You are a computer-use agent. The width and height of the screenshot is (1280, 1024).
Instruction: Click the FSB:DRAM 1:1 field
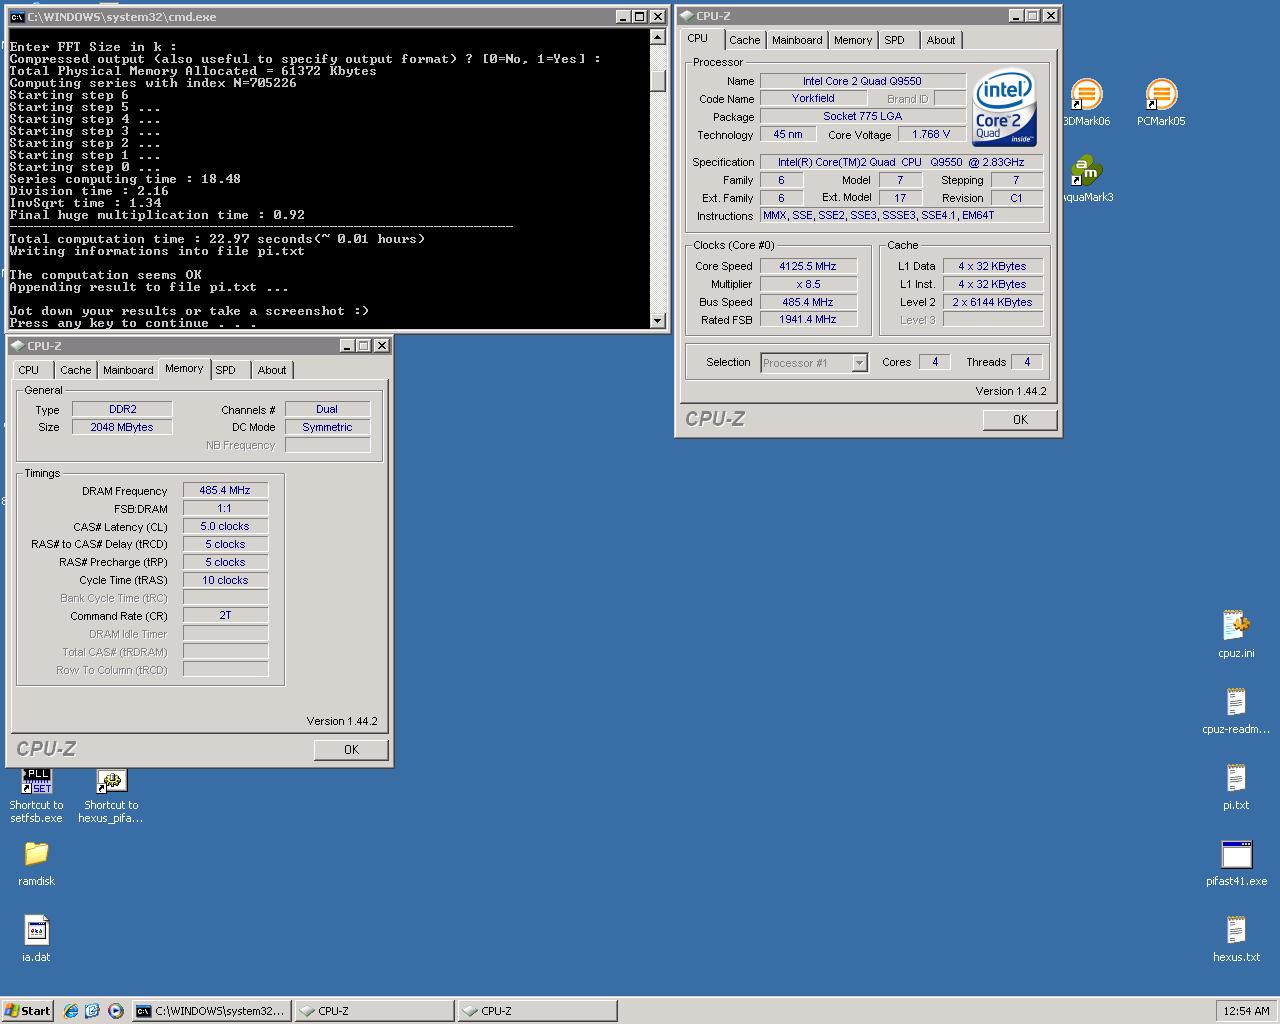[x=225, y=508]
